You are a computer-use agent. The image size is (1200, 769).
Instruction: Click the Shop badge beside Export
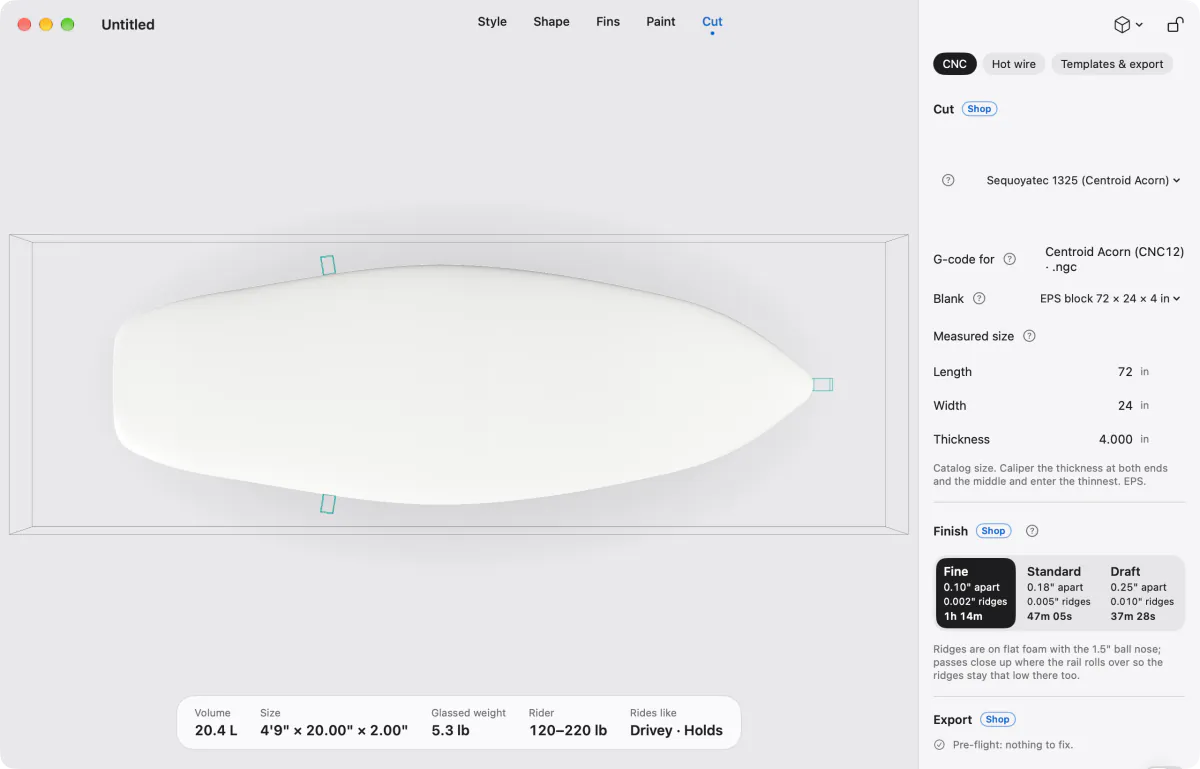pyautogui.click(x=998, y=719)
